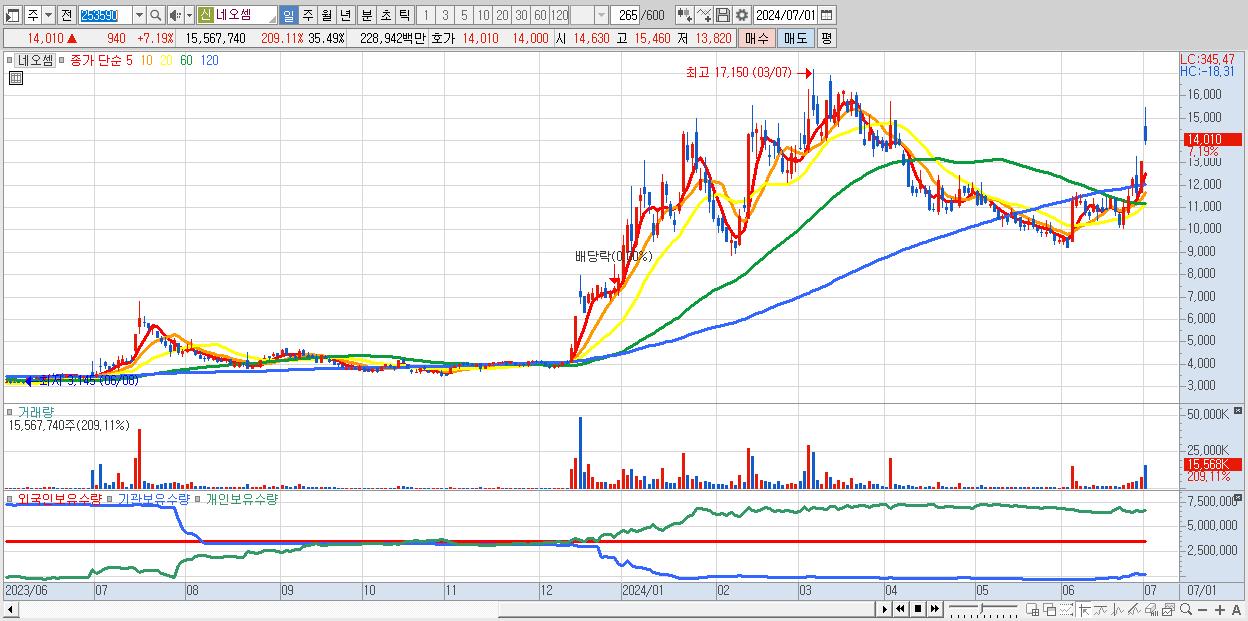The image size is (1248, 621).
Task: Select the 60 interval button
Action: [540, 15]
